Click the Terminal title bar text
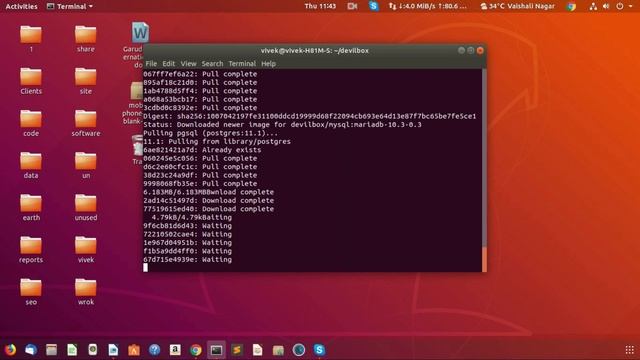This screenshot has height=360, width=640. click(x=315, y=50)
